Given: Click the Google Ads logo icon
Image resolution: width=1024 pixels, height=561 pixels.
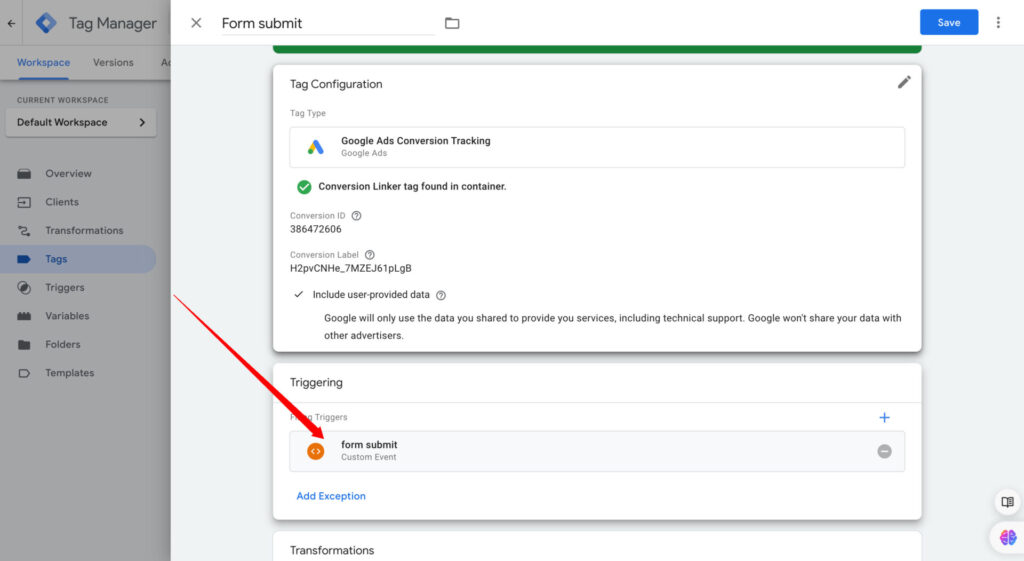Looking at the screenshot, I should pos(315,147).
